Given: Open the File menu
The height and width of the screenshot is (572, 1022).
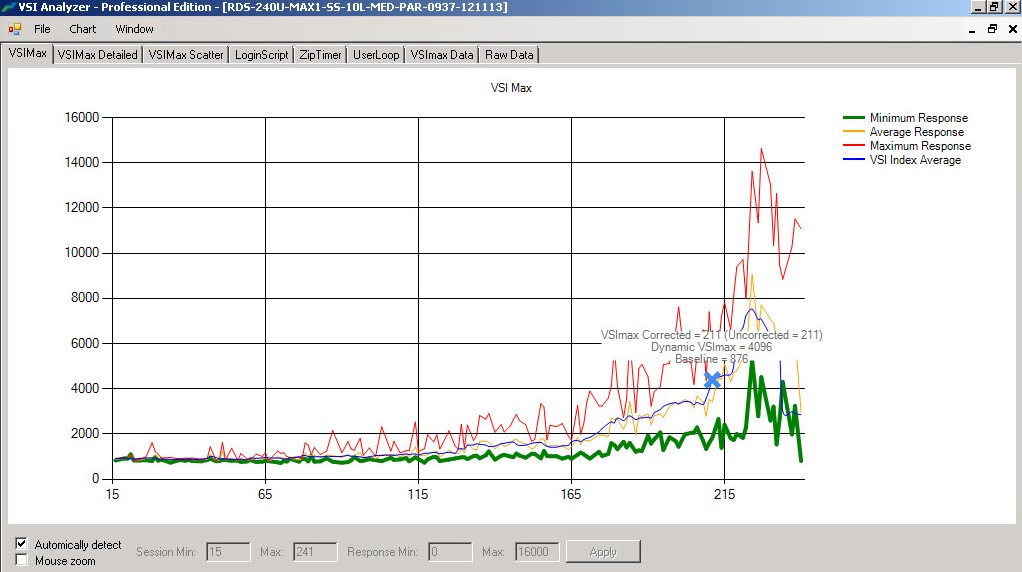Looking at the screenshot, I should pyautogui.click(x=42, y=29).
